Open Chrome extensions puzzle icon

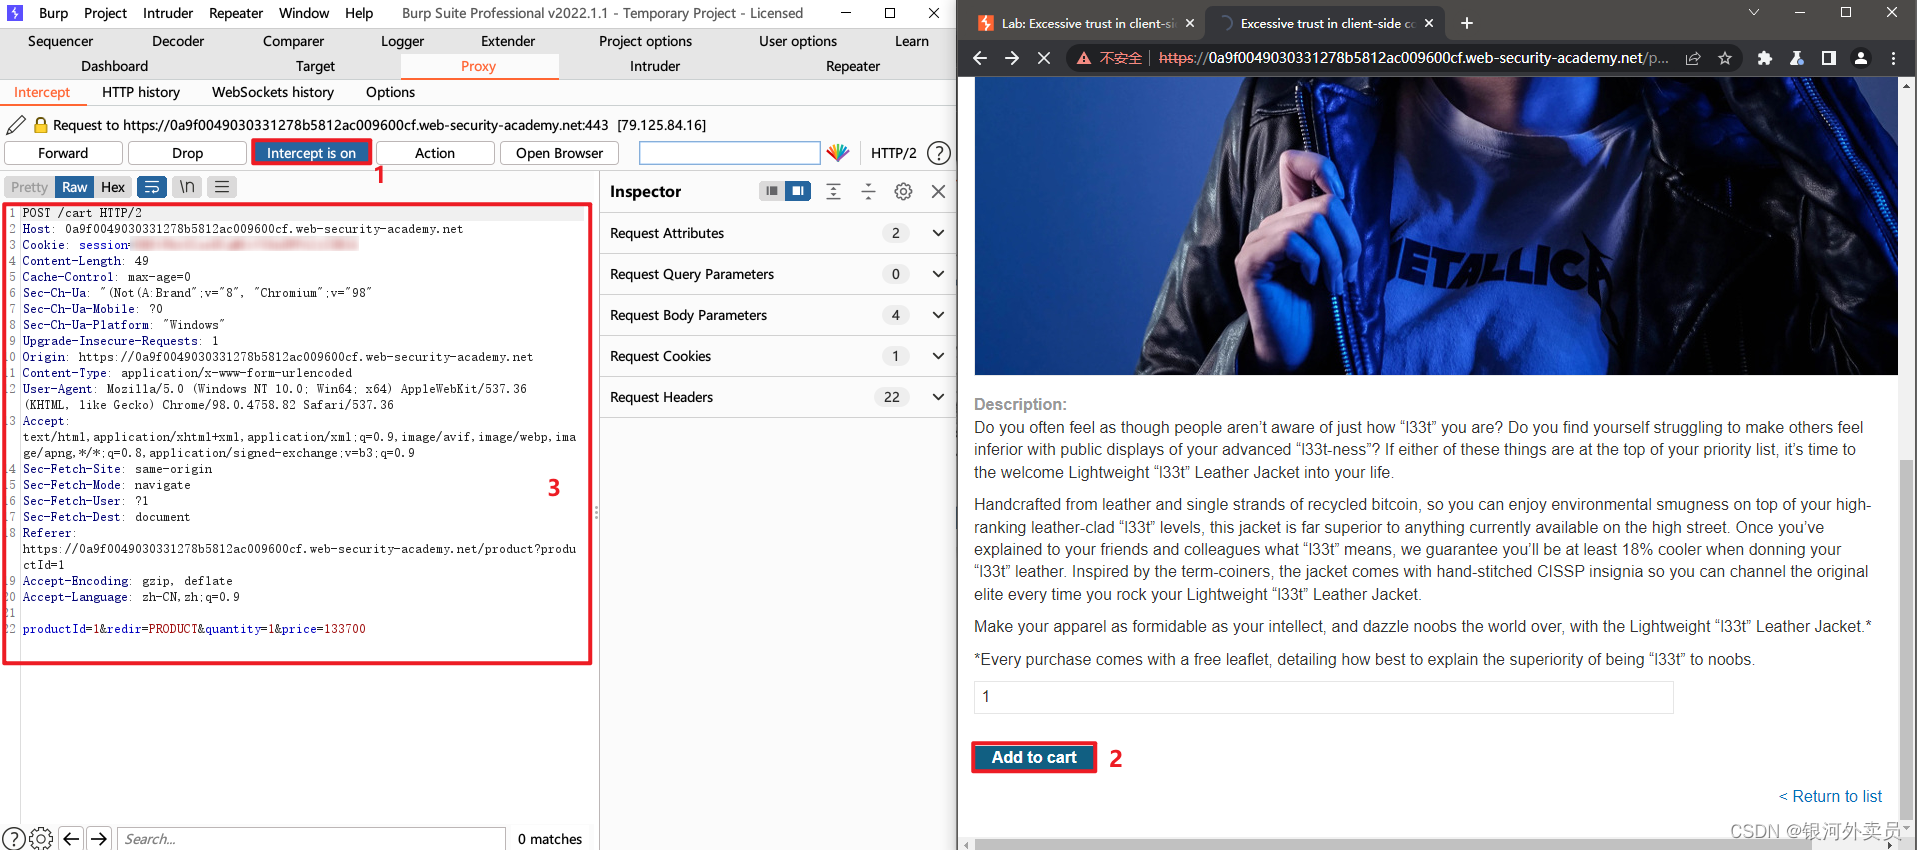click(1765, 58)
